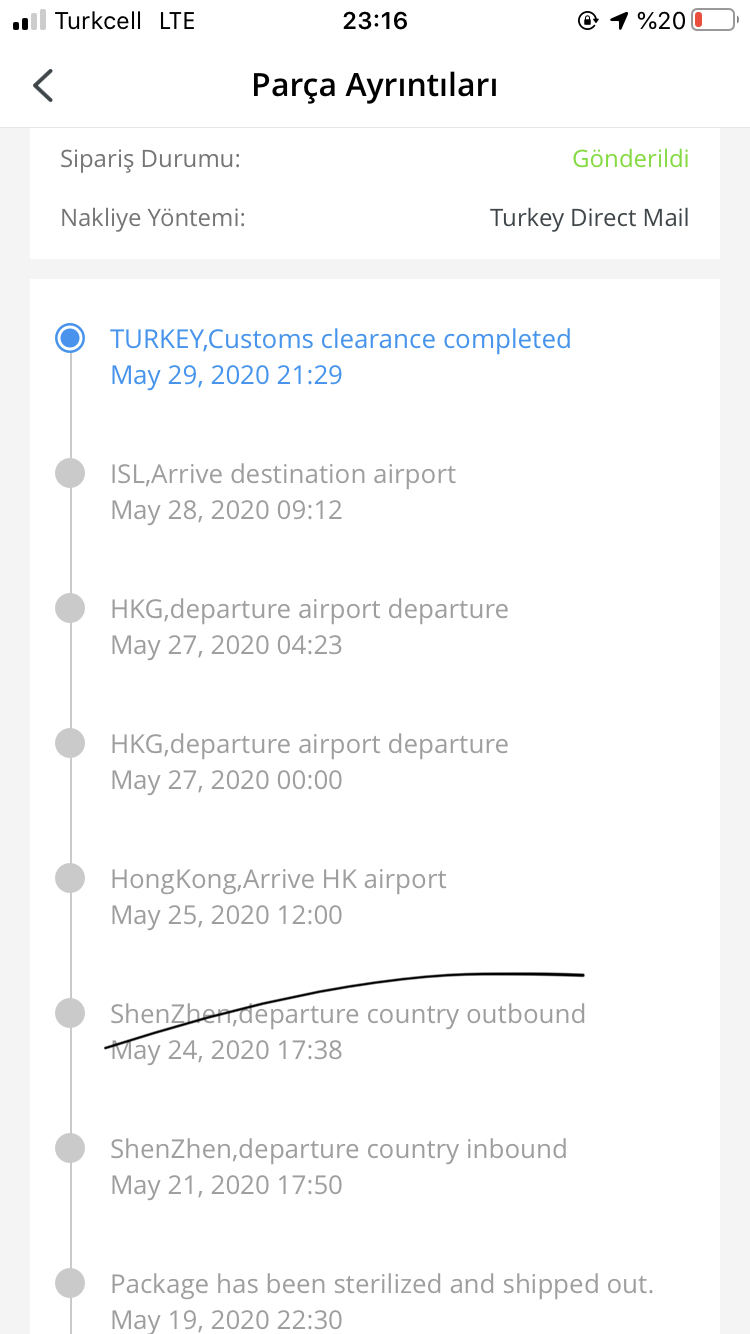Tap the 23:16 clock in status bar
Image resolution: width=750 pixels, height=1334 pixels.
tap(375, 20)
